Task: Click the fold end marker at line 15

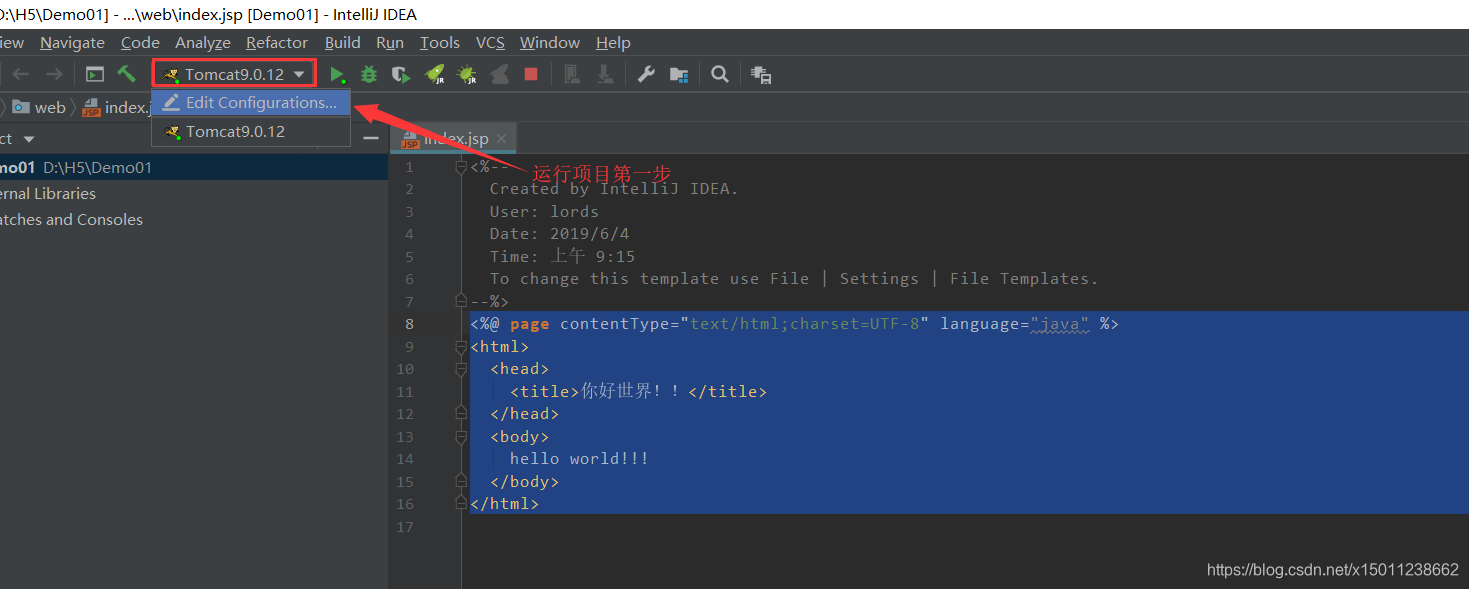Action: point(461,481)
